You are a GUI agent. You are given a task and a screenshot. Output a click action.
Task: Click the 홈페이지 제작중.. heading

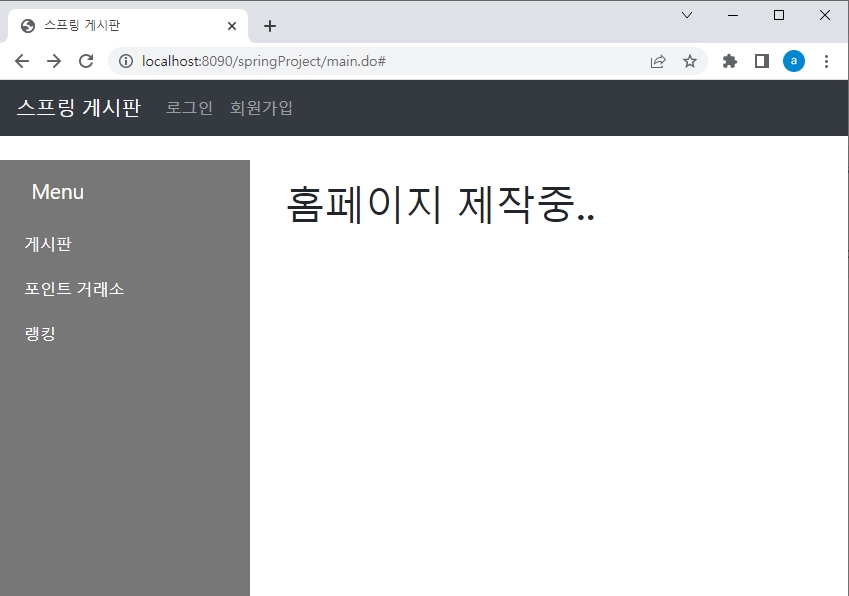click(x=440, y=204)
